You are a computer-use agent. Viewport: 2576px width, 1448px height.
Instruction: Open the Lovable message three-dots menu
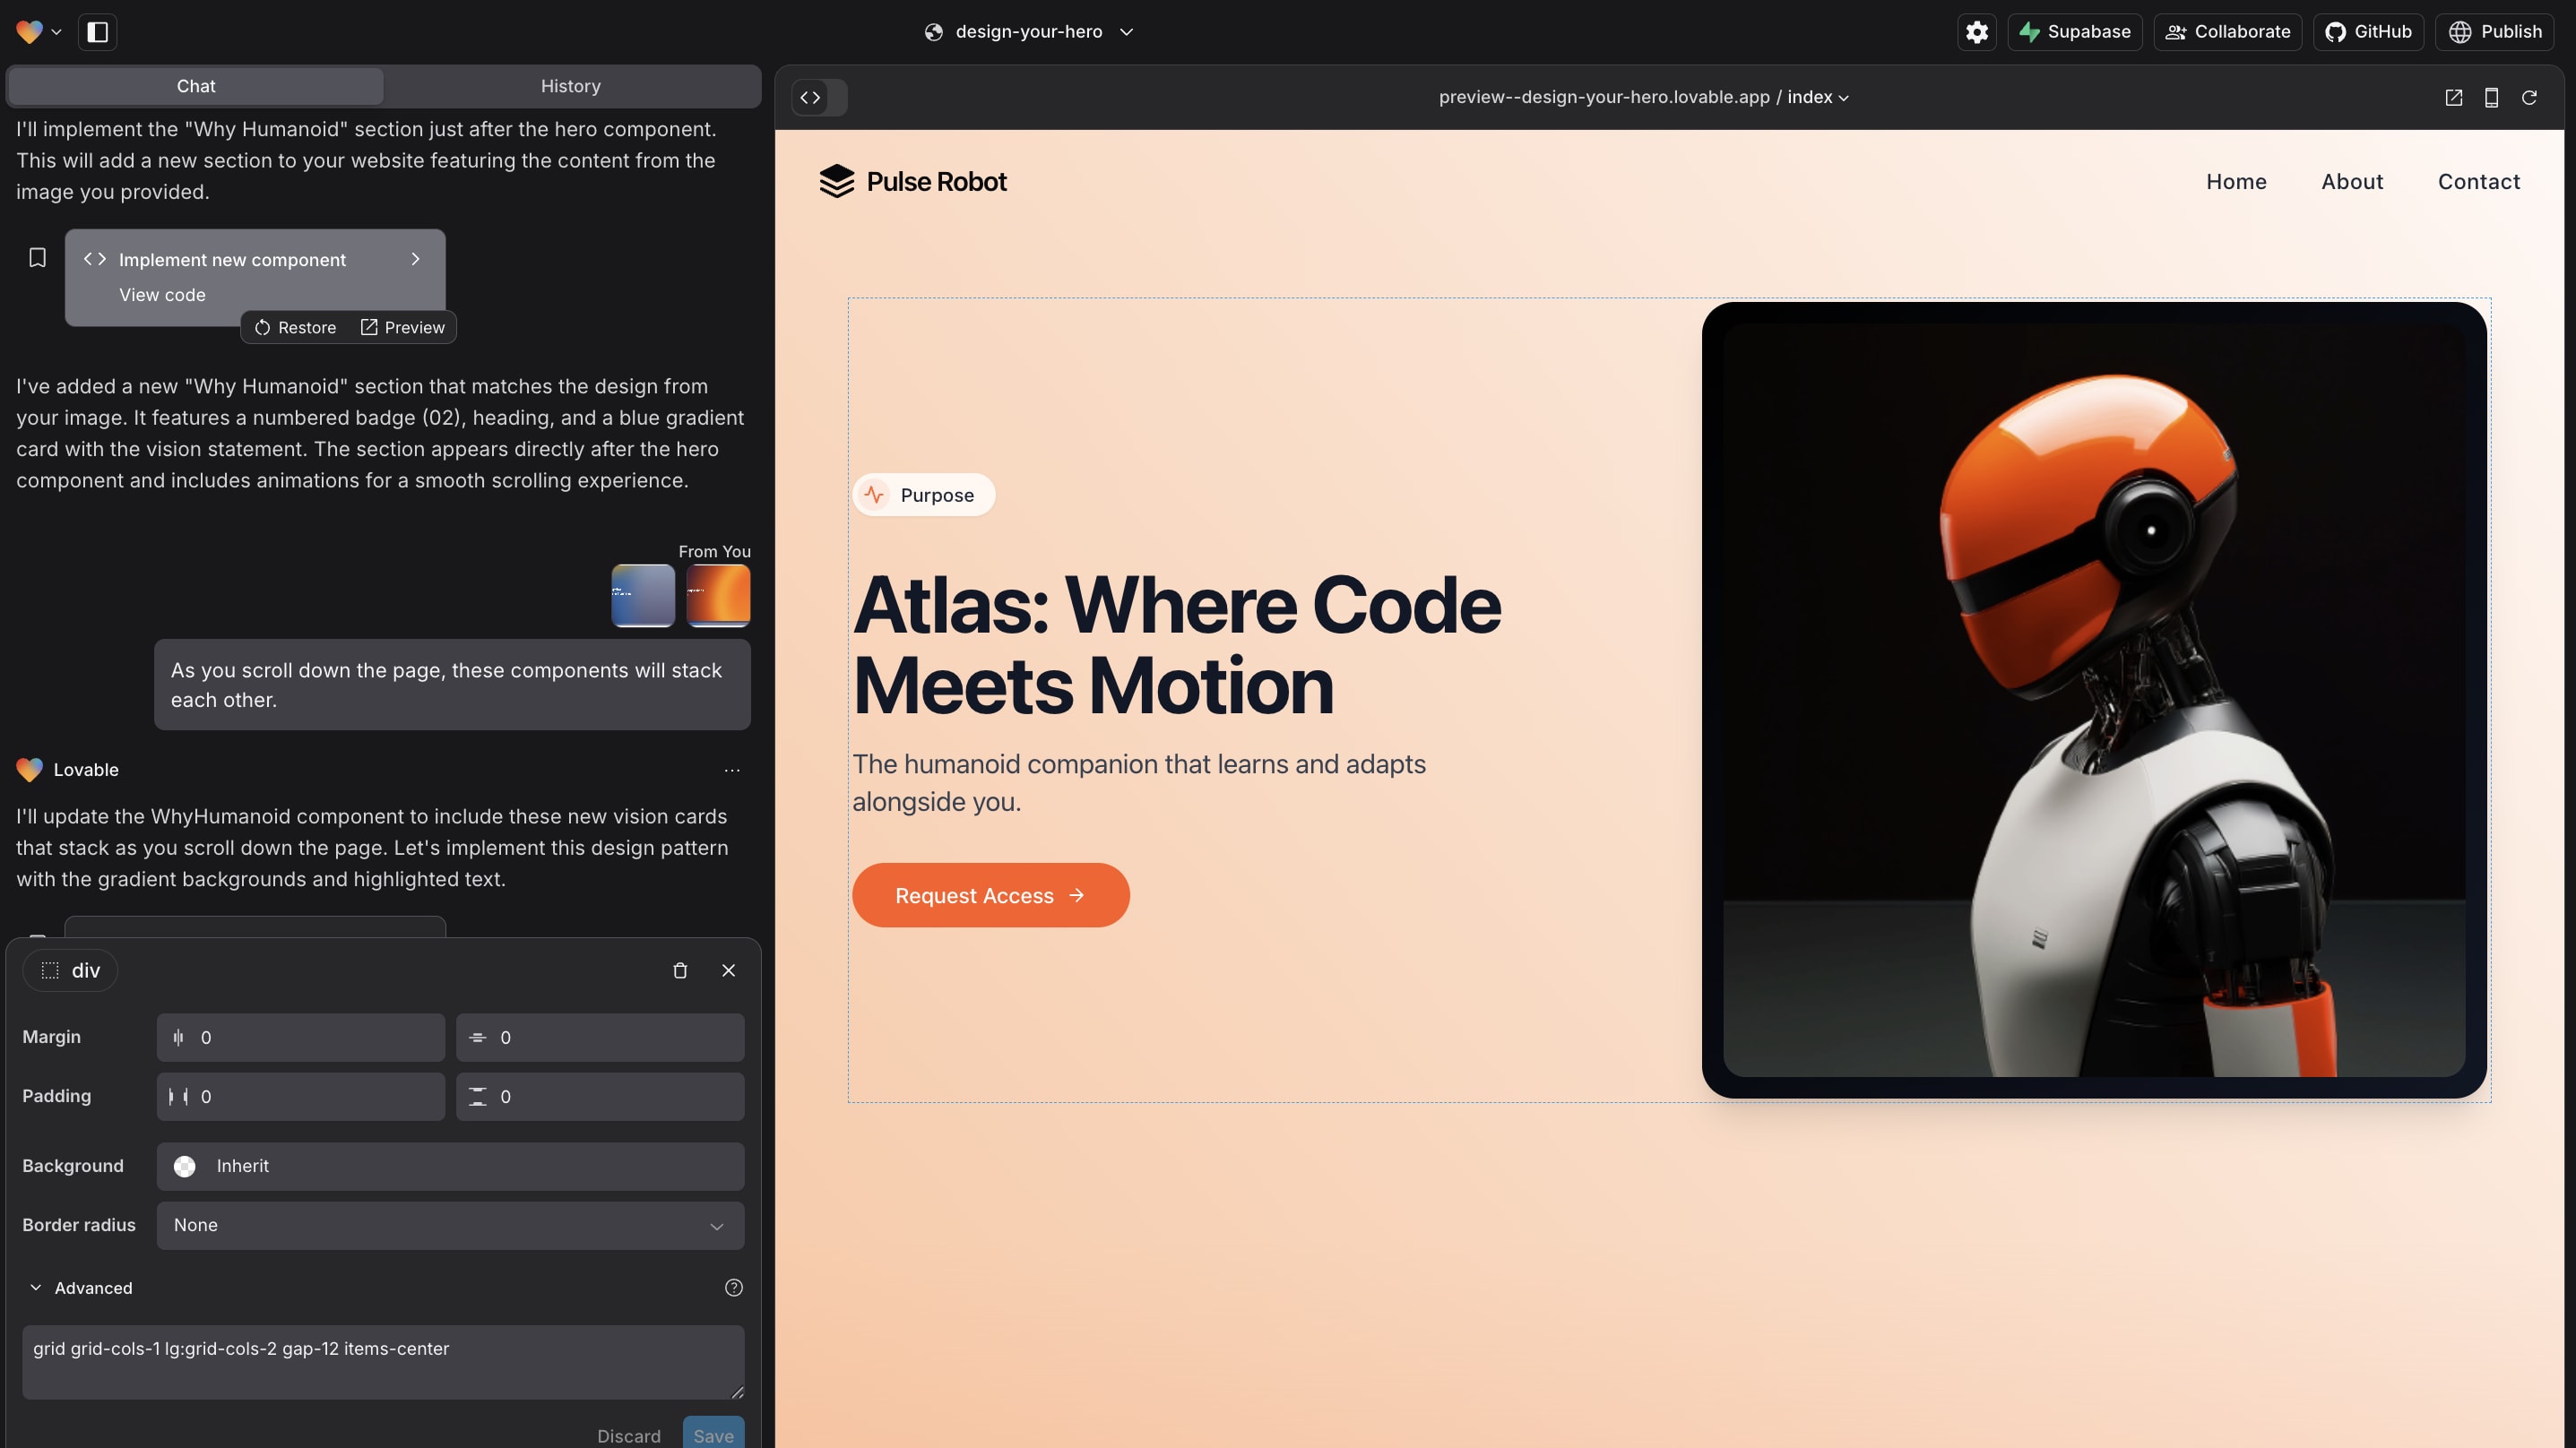pos(732,770)
